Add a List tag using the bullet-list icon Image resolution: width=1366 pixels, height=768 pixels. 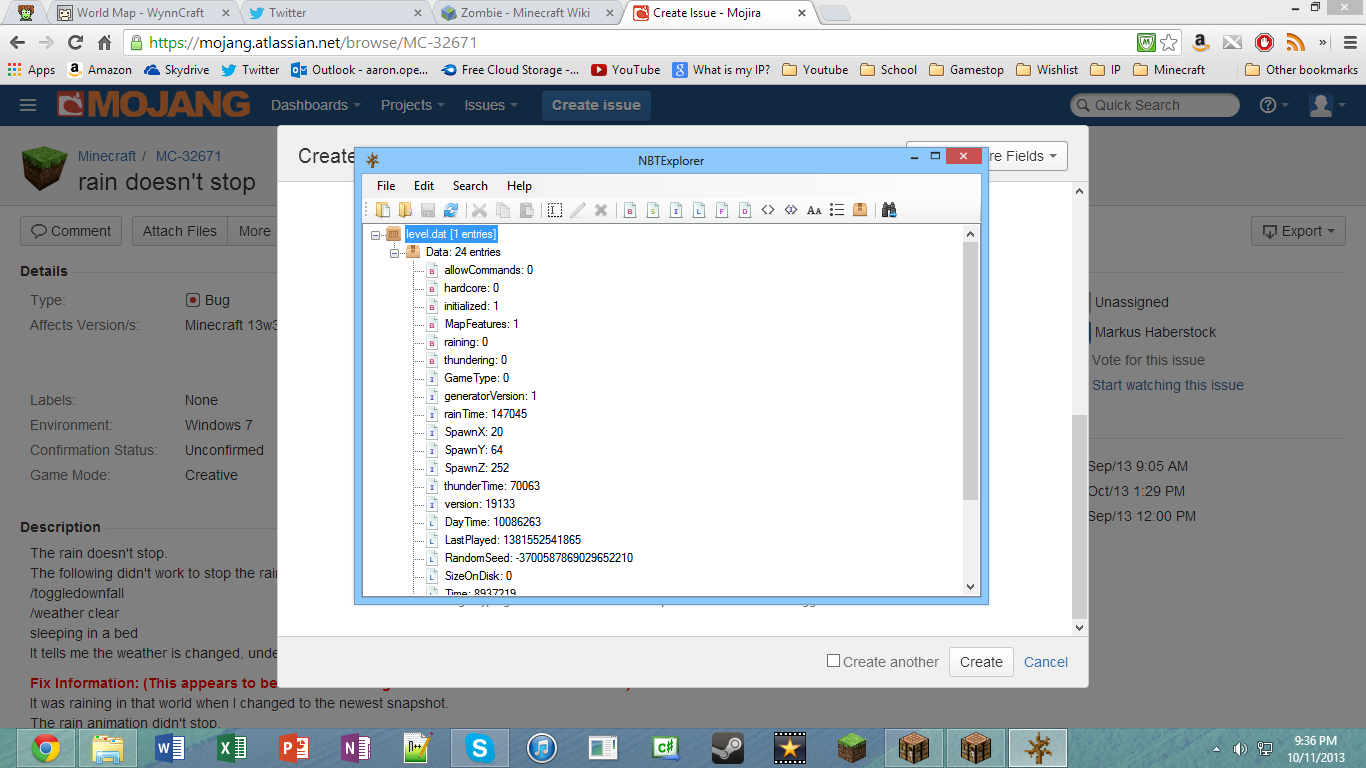pos(837,210)
